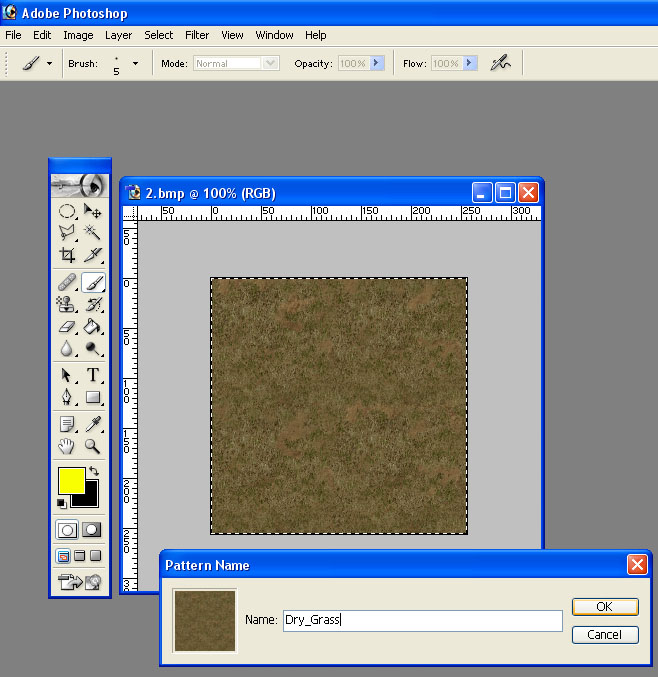Screen dimensions: 658x677
Task: Click the yellow foreground color swatch
Action: [71, 481]
